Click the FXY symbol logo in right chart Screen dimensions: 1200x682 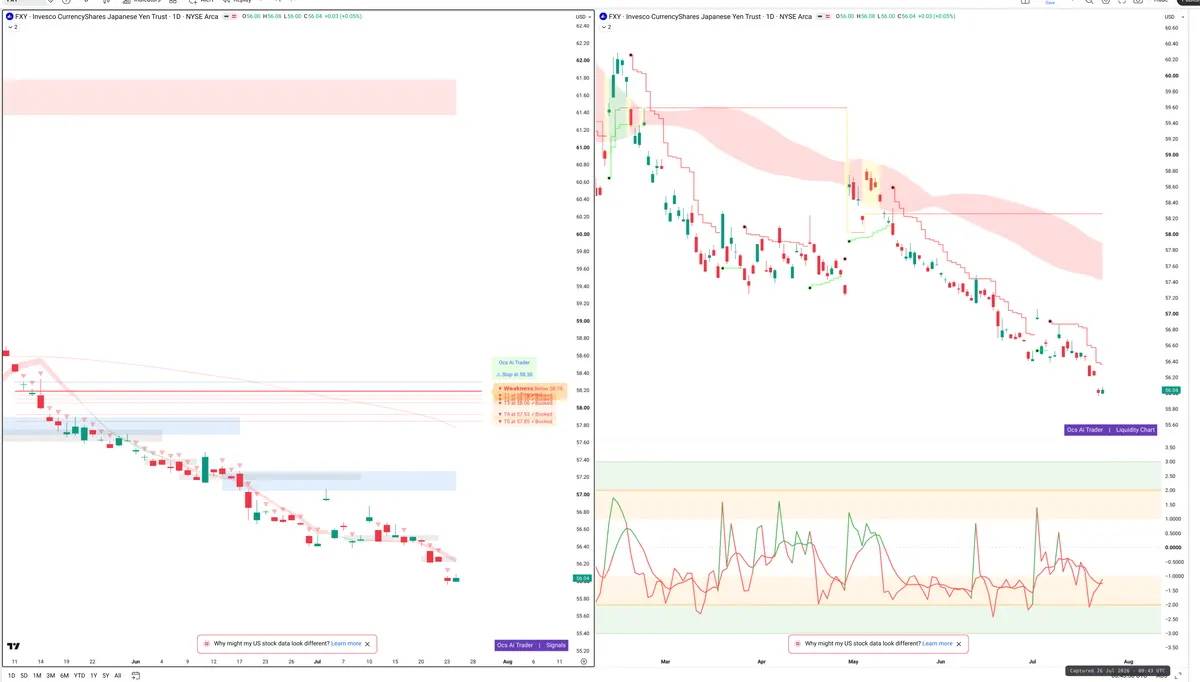pyautogui.click(x=604, y=17)
